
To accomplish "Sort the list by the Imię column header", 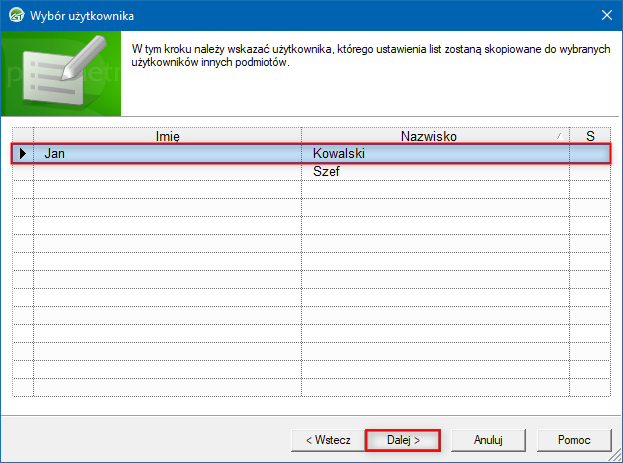I will tap(167, 136).
